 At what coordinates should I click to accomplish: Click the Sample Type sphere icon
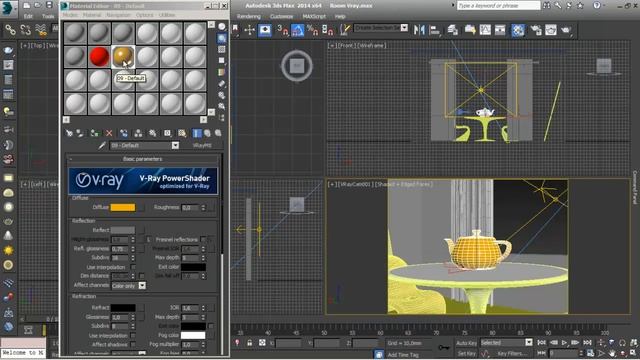click(x=222, y=27)
